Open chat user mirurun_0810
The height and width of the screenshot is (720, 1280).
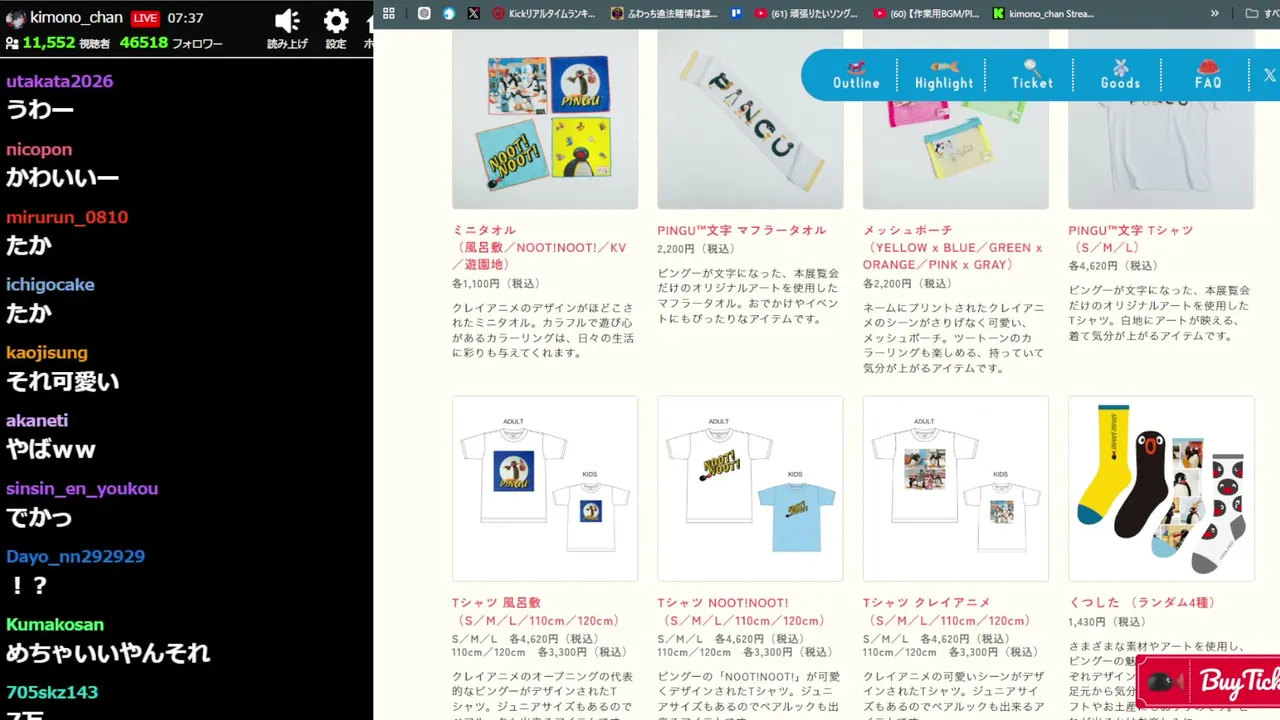click(67, 217)
